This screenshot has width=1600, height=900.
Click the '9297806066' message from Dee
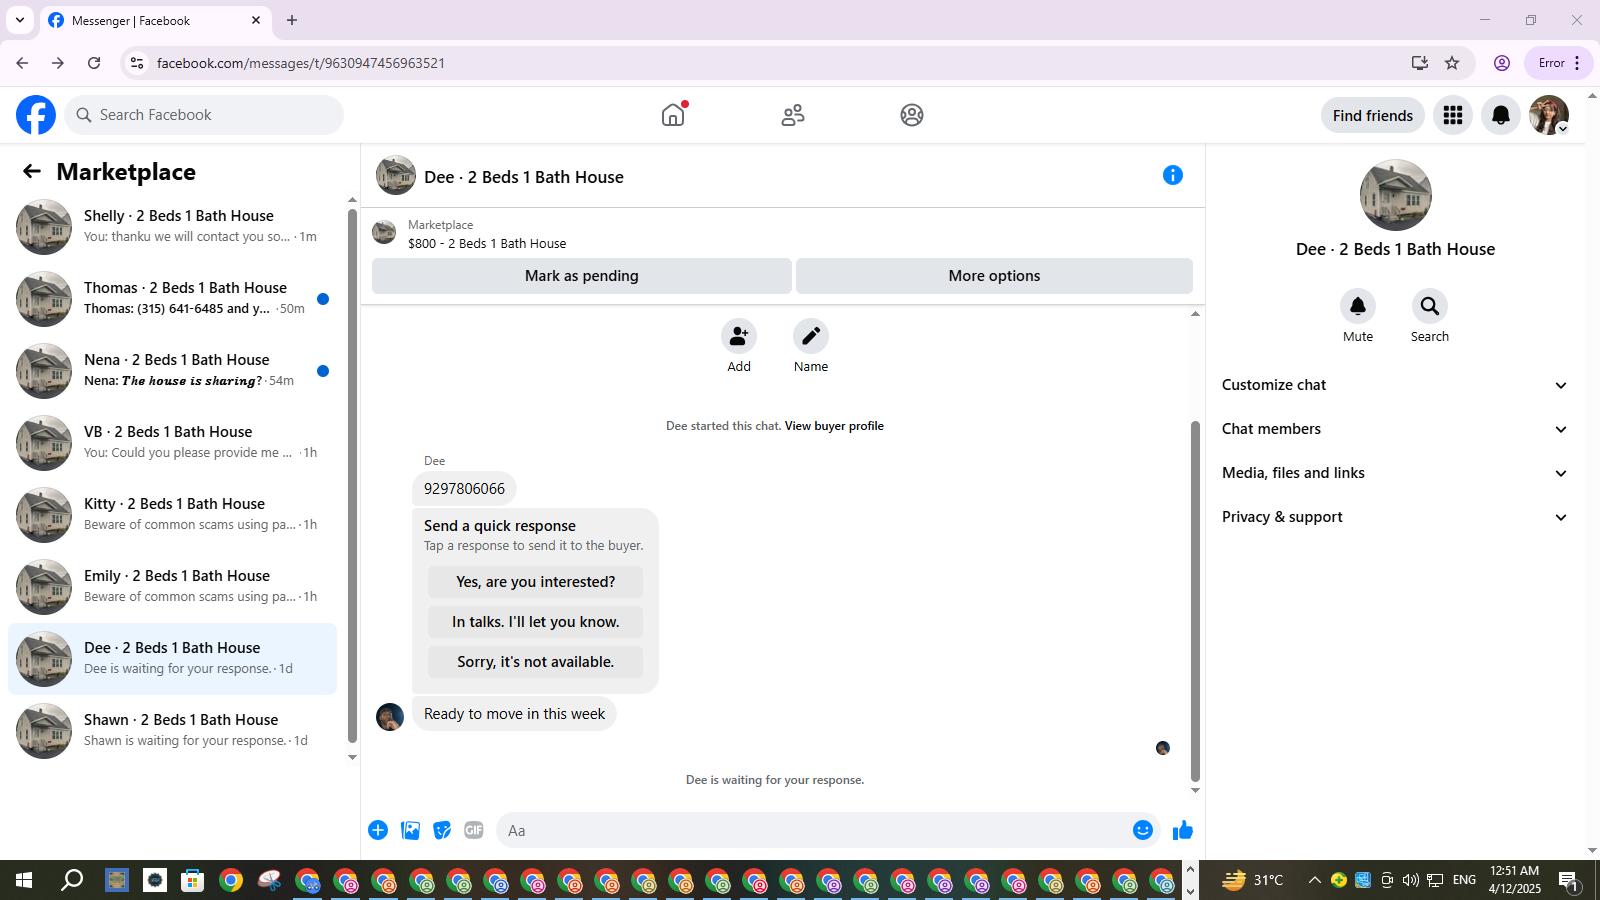click(464, 489)
